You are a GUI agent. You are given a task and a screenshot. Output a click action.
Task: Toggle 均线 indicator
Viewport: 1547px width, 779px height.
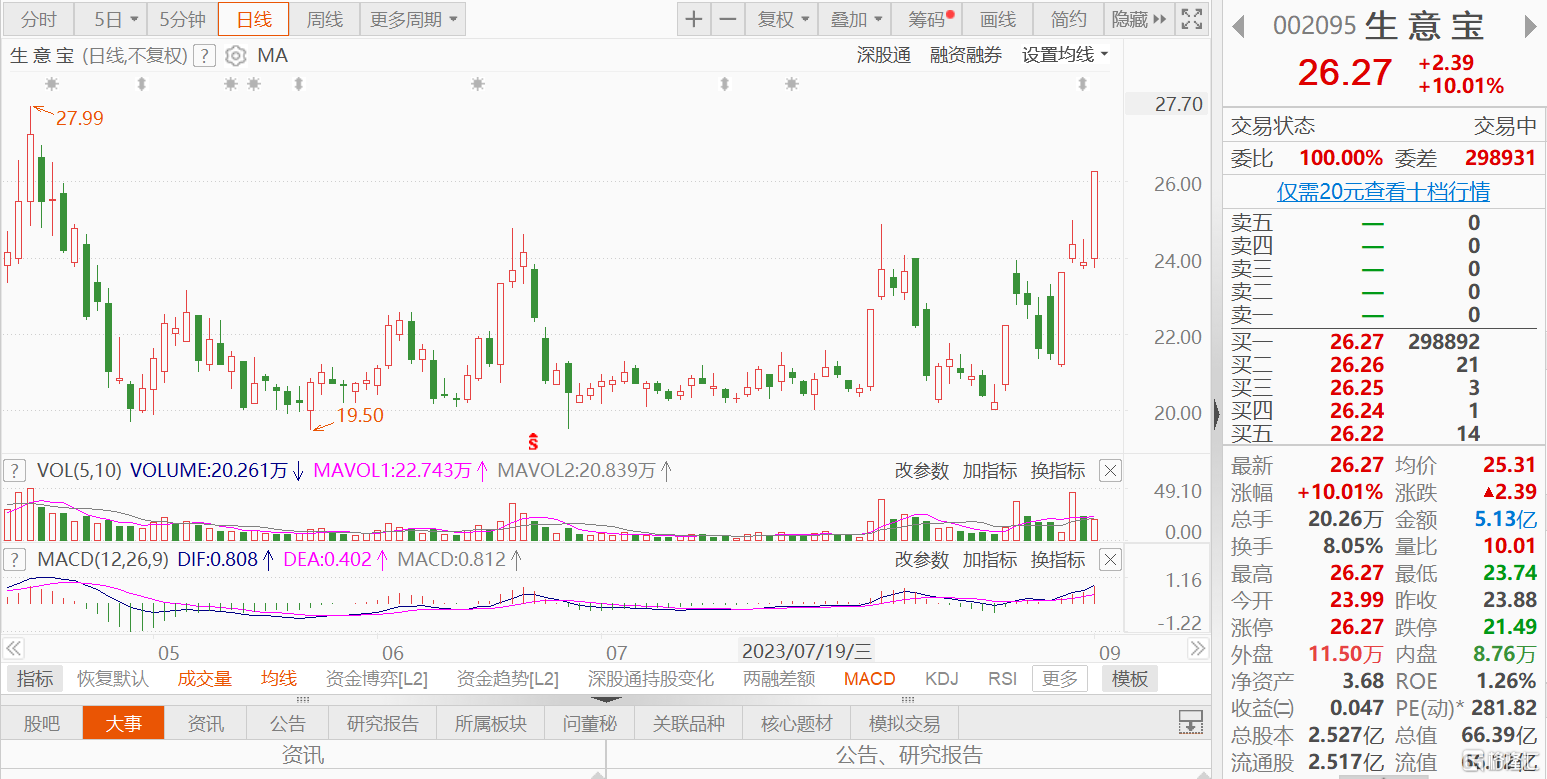tap(279, 679)
